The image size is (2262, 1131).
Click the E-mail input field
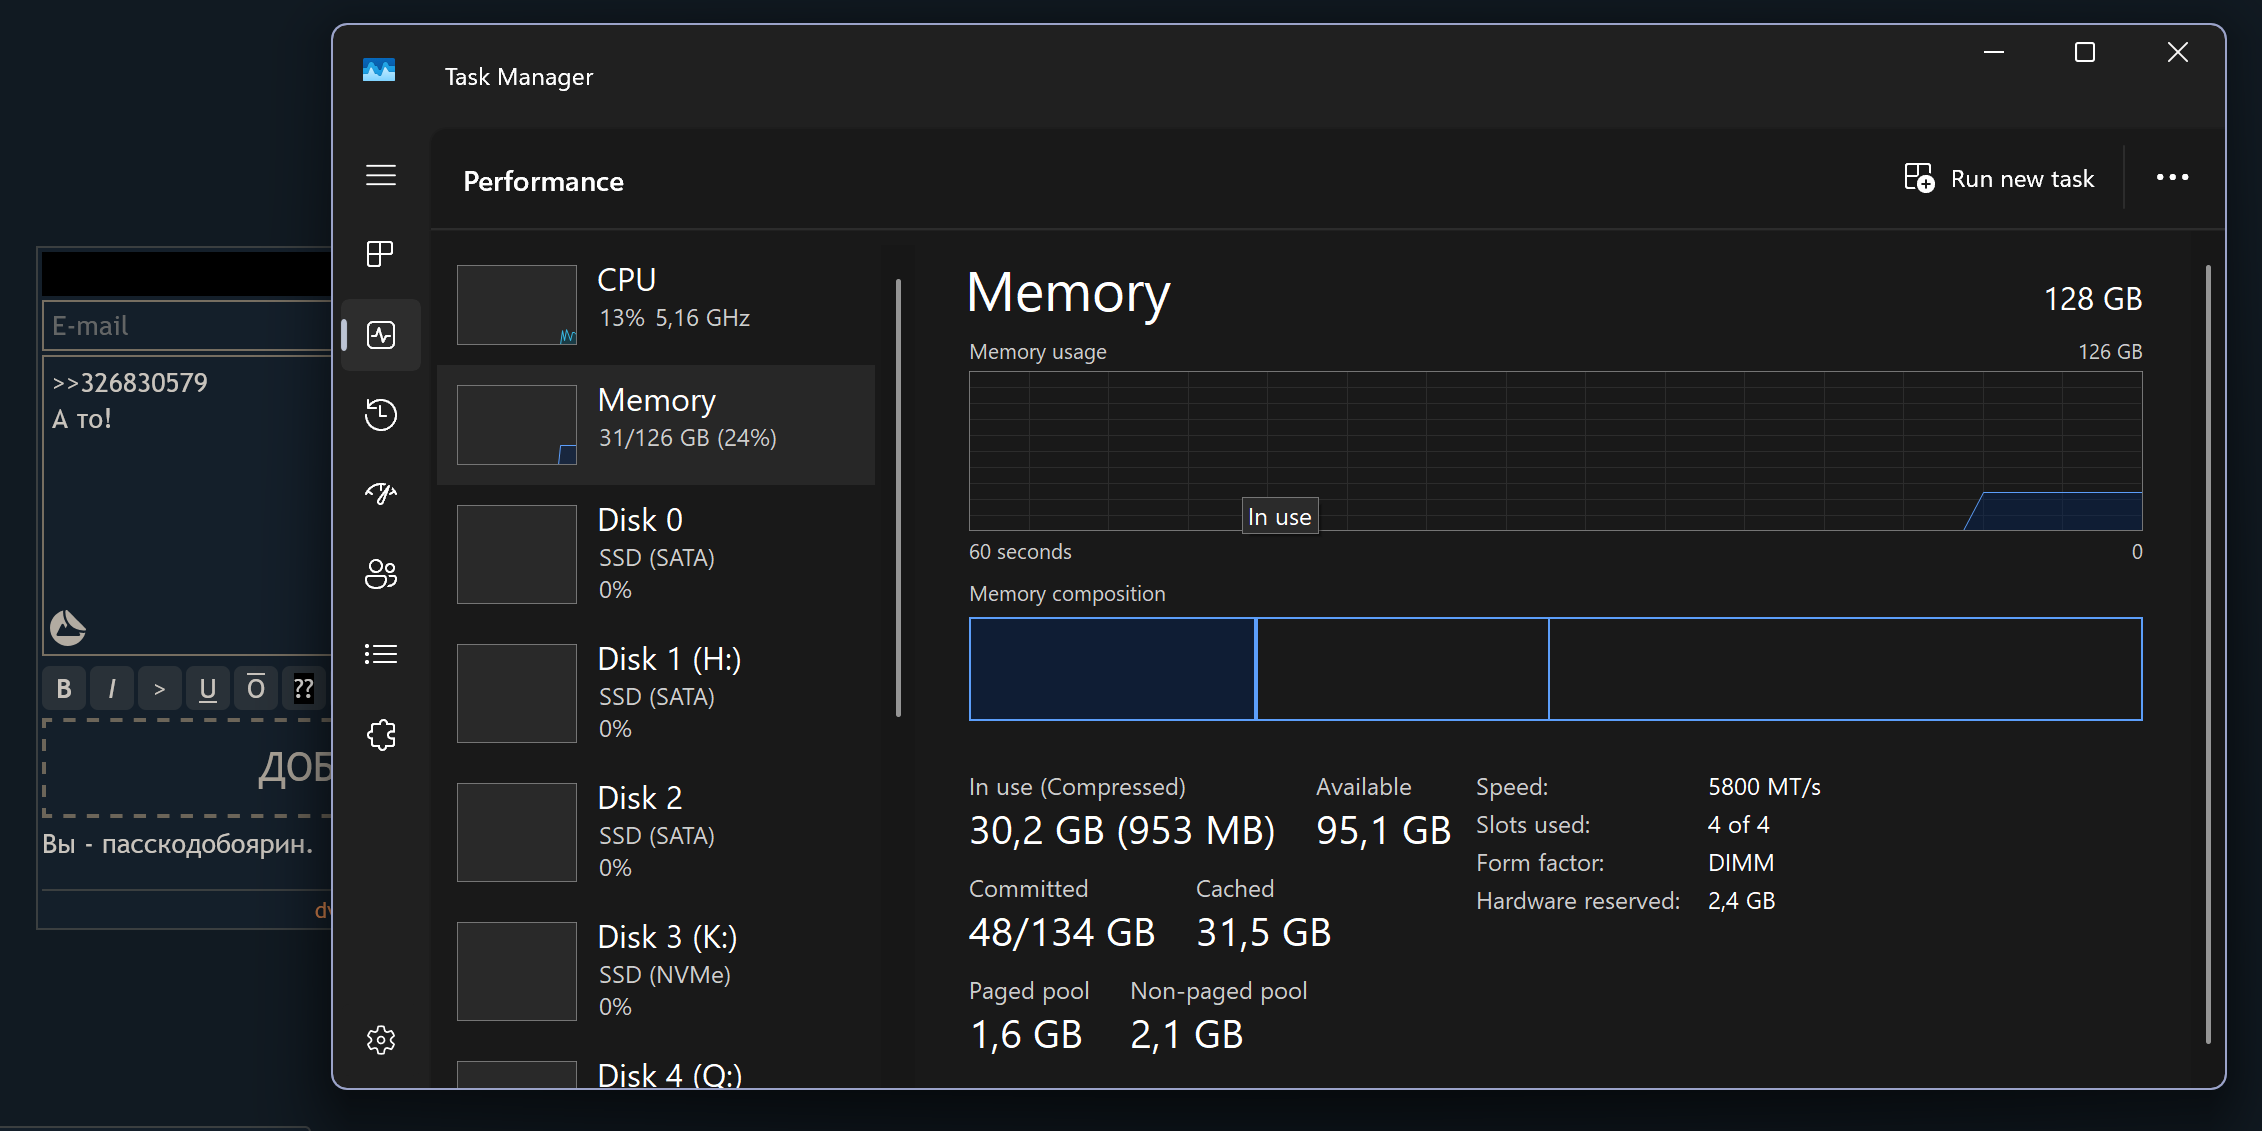[x=187, y=326]
